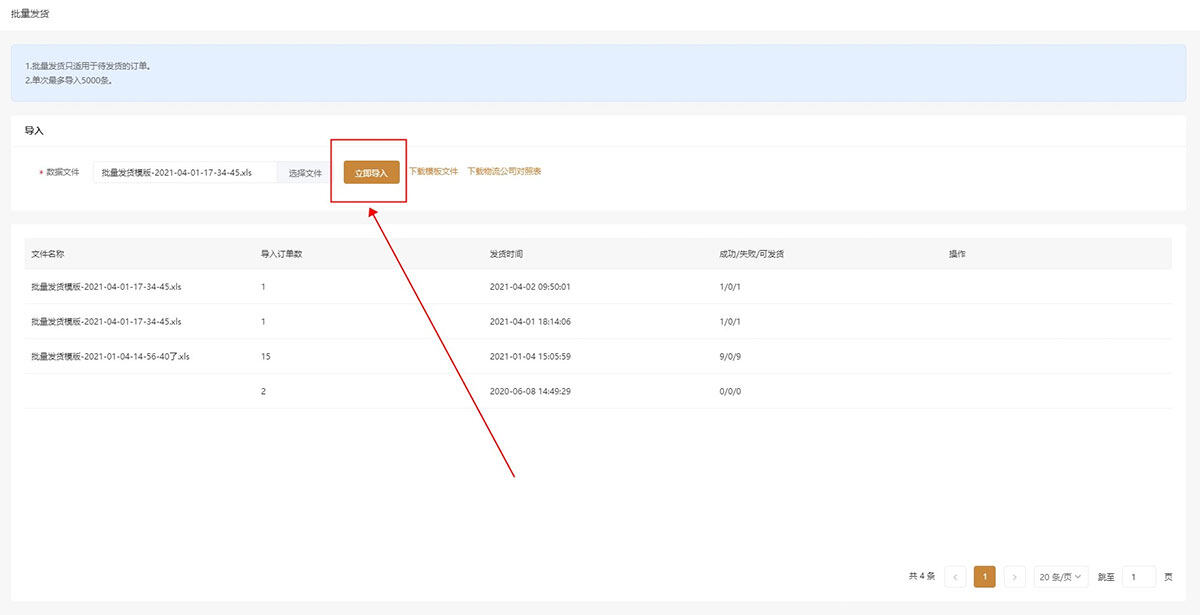Click the 发货时间 column header
The width and height of the screenshot is (1200, 615).
point(506,254)
